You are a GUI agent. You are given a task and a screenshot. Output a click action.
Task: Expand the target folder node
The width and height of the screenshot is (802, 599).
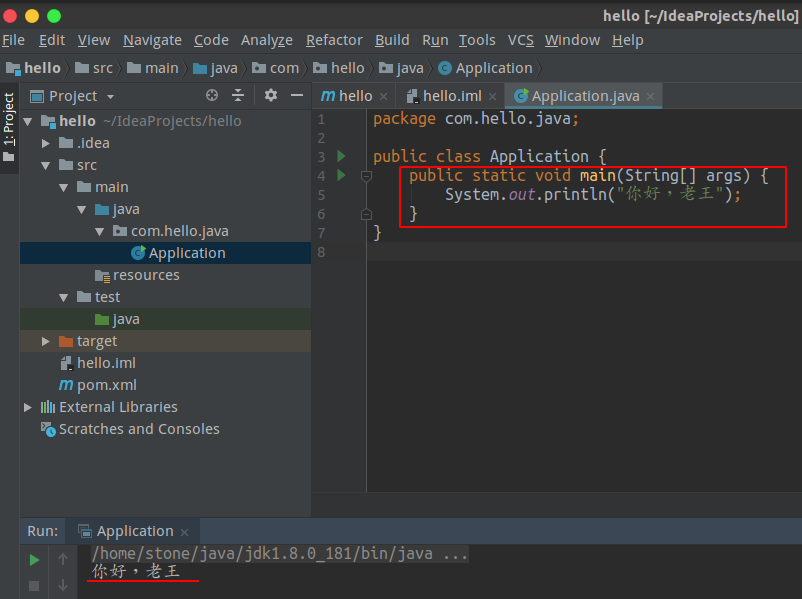[x=44, y=341]
